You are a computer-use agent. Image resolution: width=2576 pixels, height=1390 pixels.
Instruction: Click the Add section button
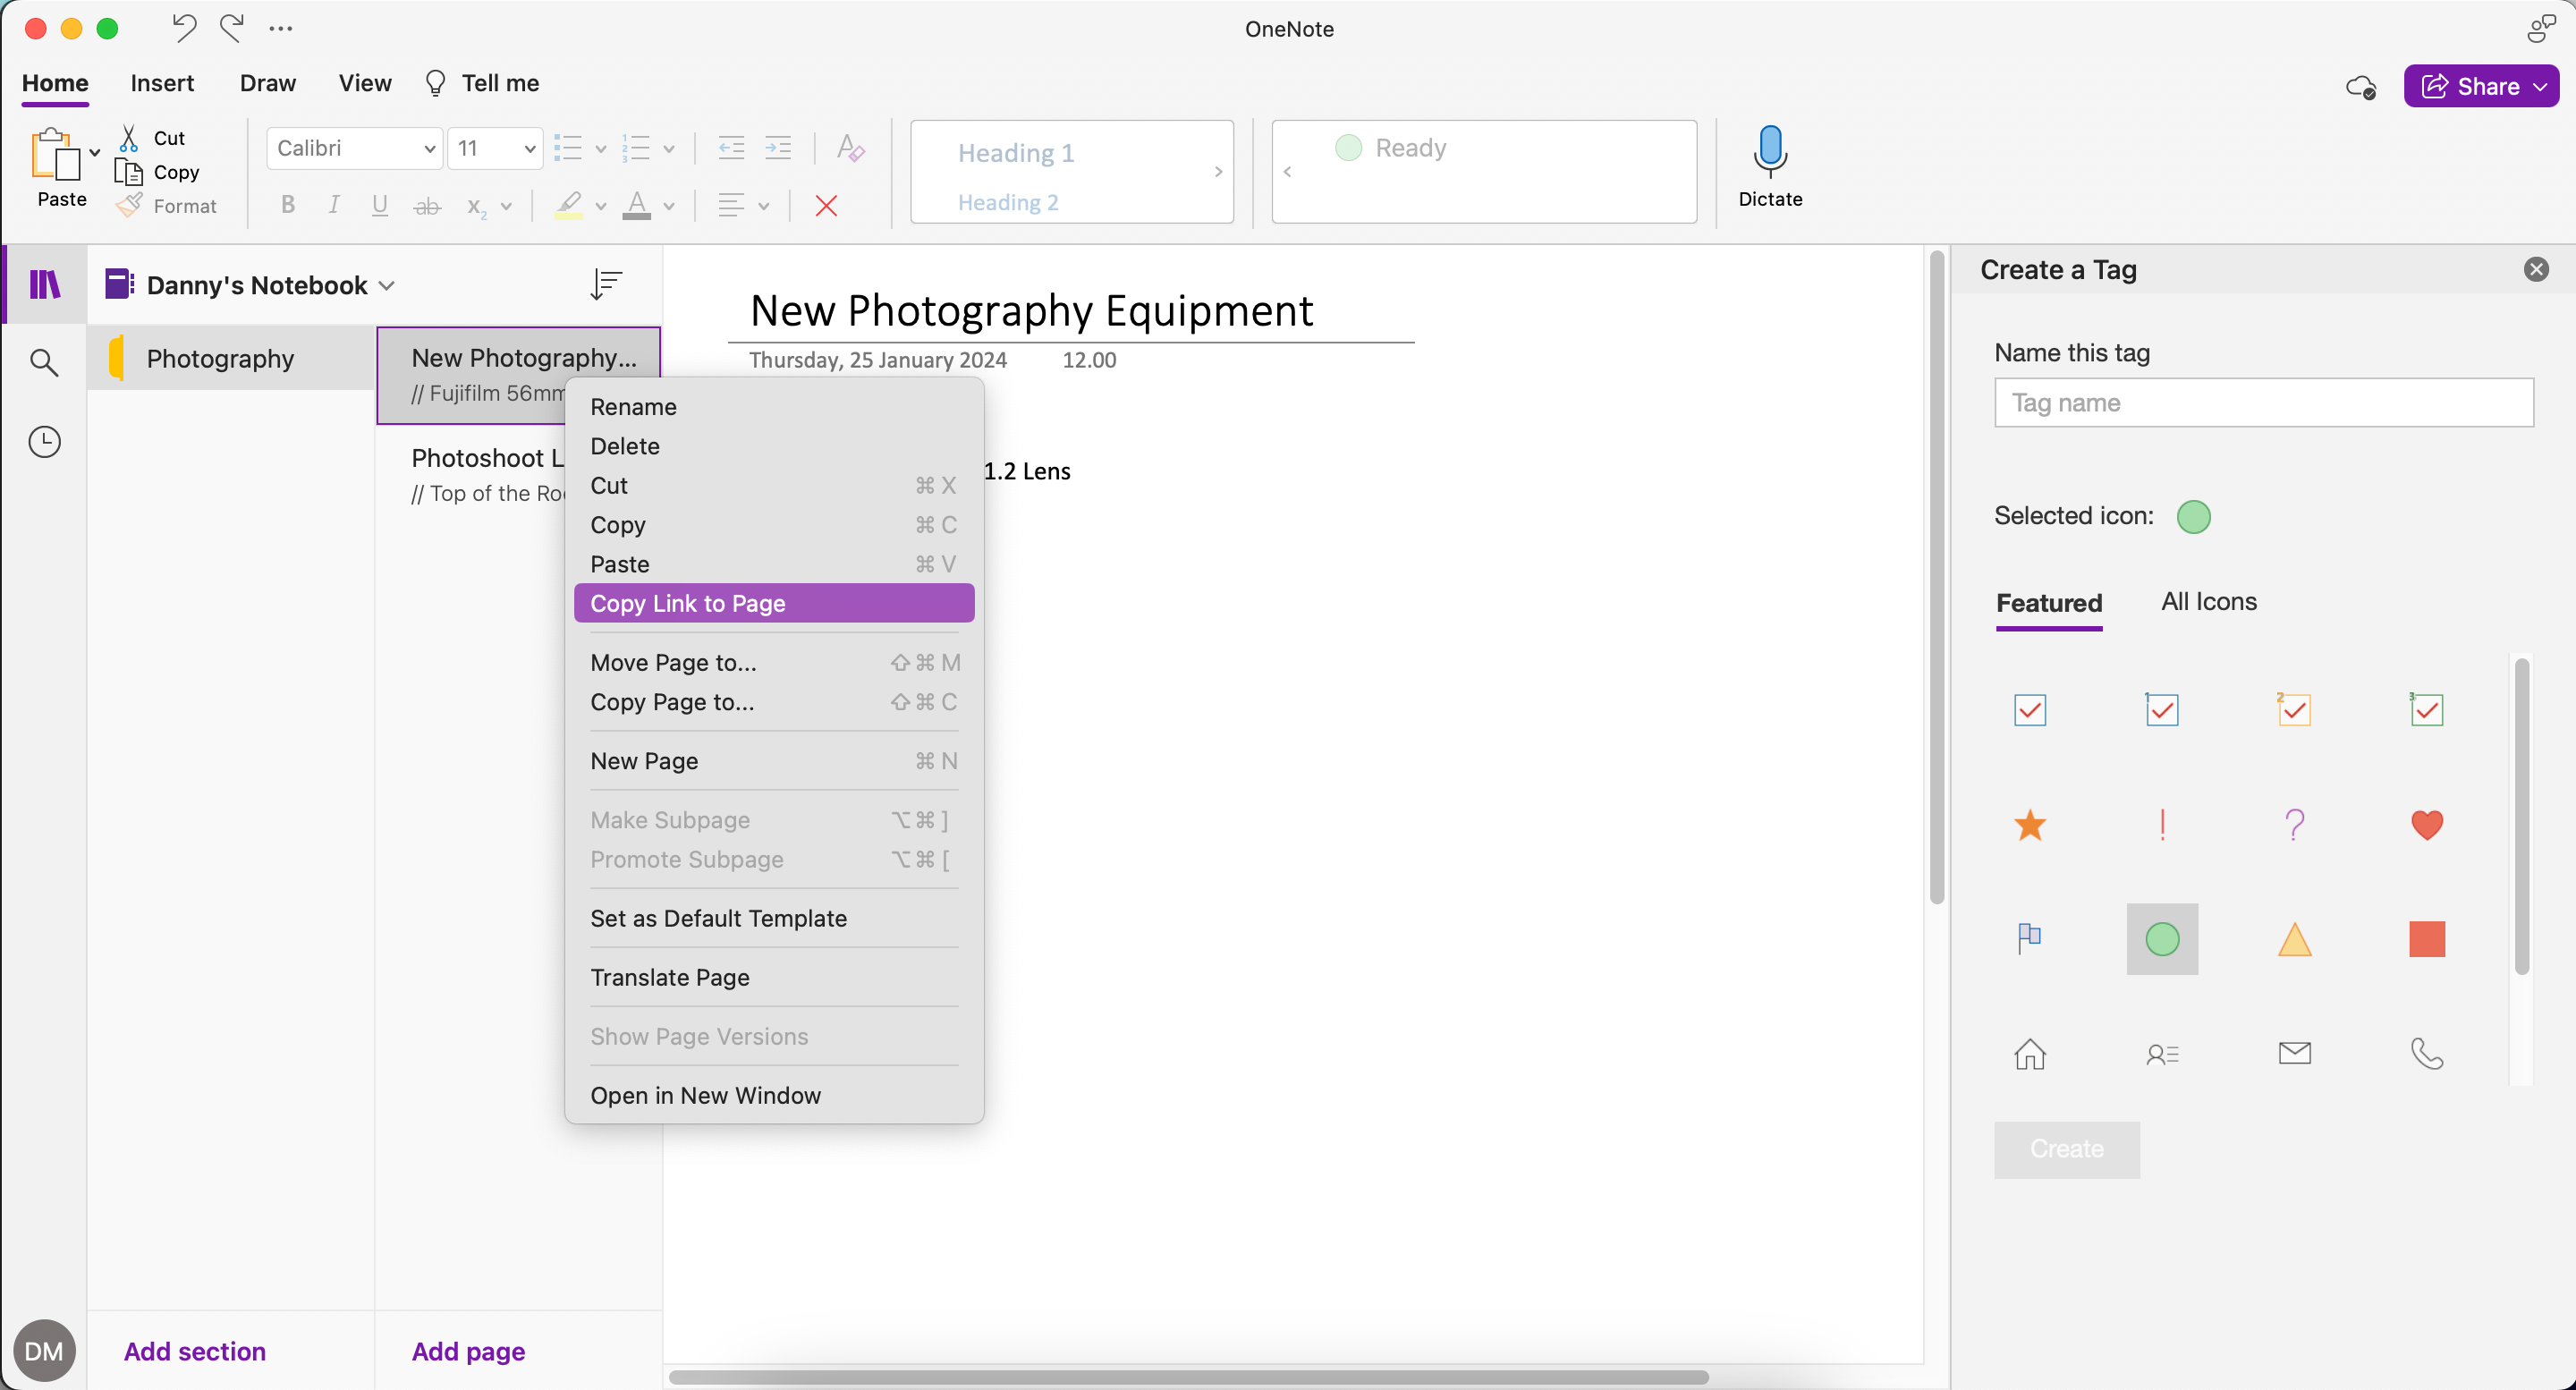point(194,1351)
